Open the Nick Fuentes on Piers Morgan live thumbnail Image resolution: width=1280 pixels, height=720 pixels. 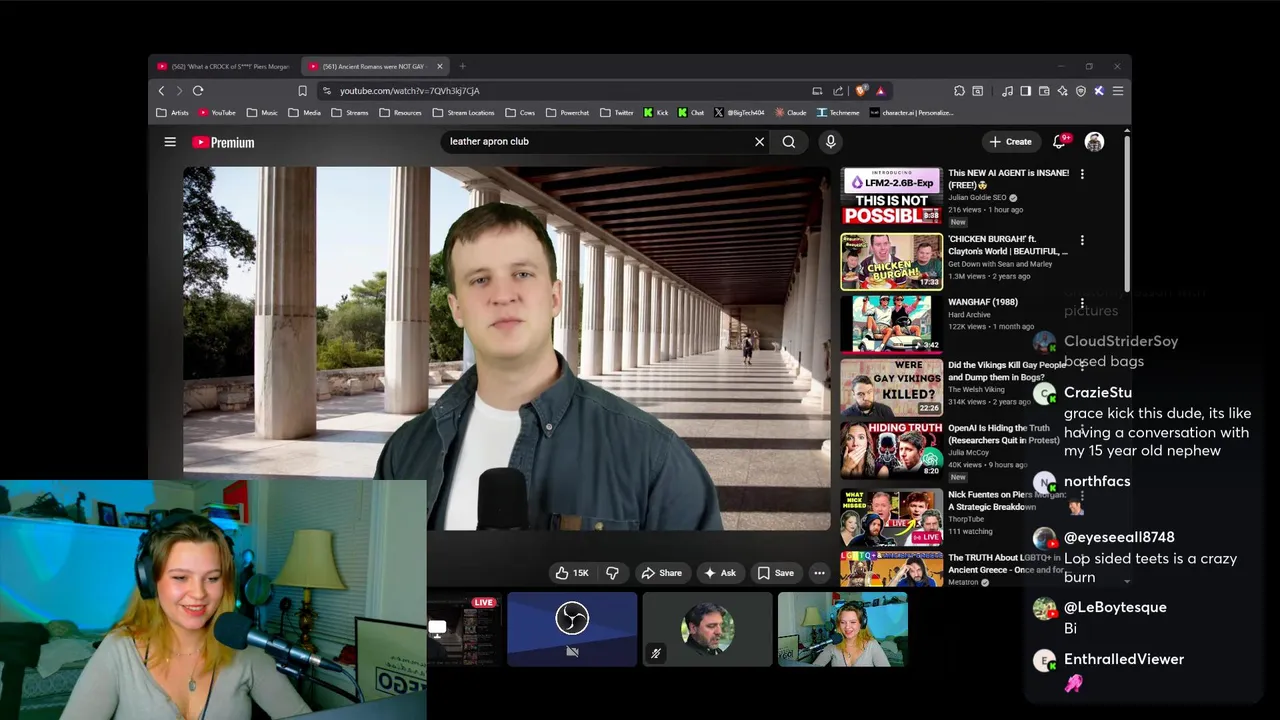891,516
